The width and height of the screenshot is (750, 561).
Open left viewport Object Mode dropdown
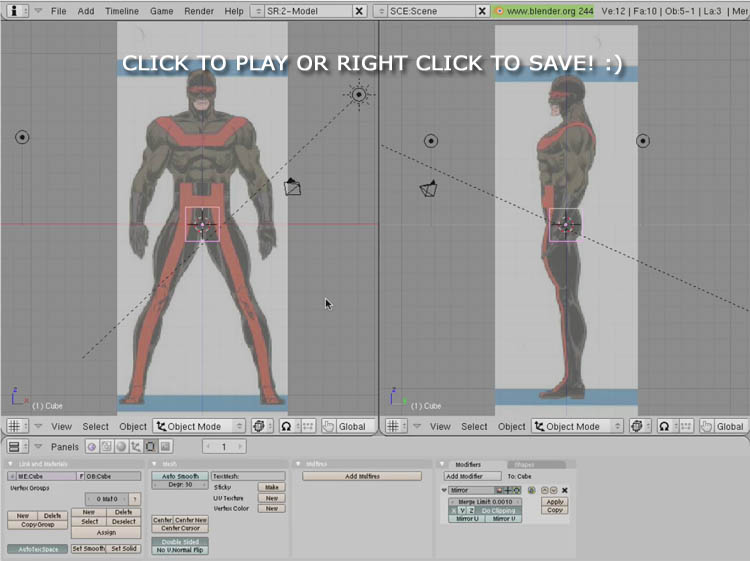click(199, 426)
